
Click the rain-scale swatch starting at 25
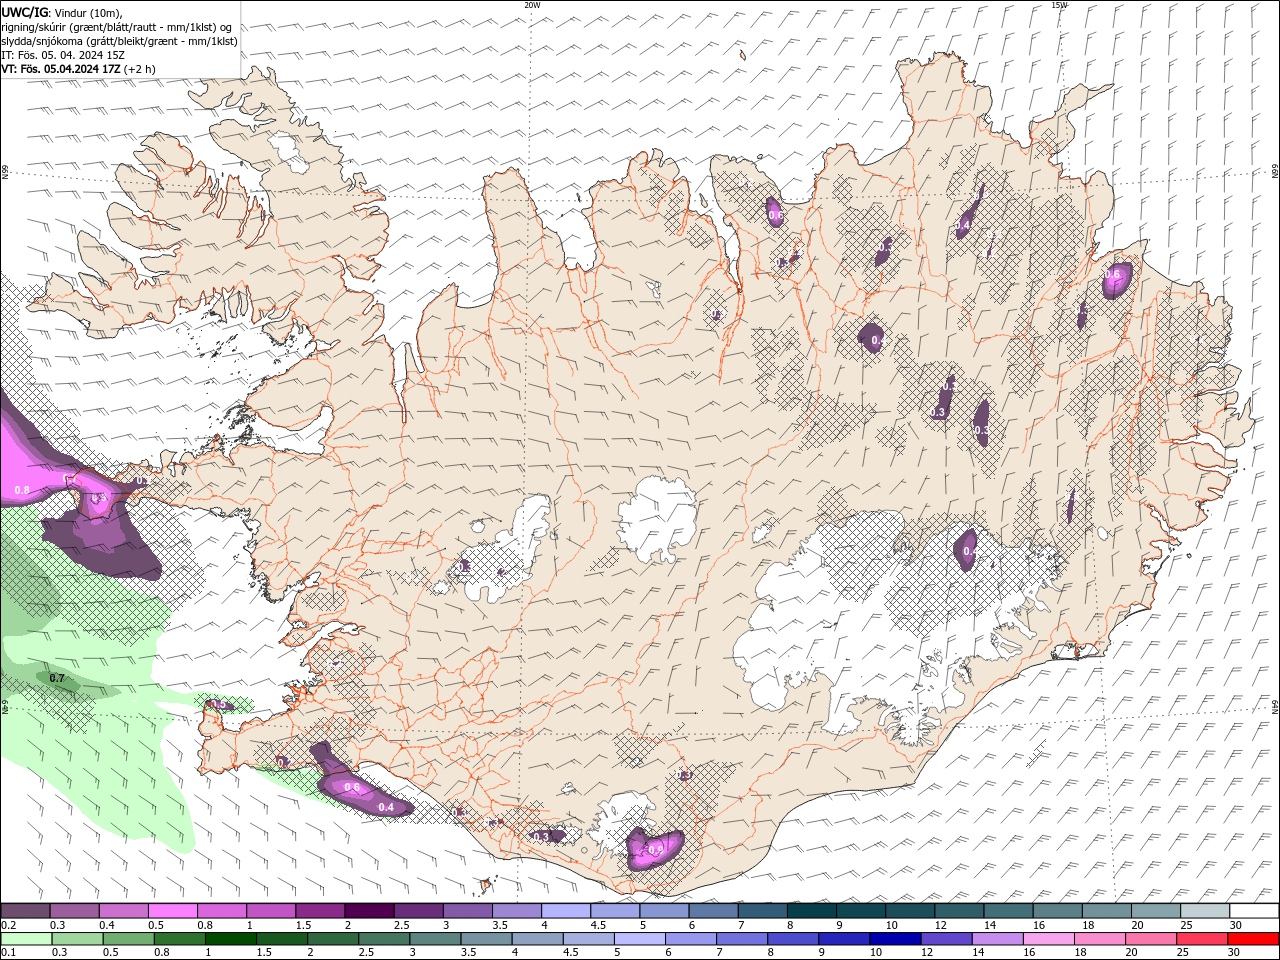tap(1203, 939)
